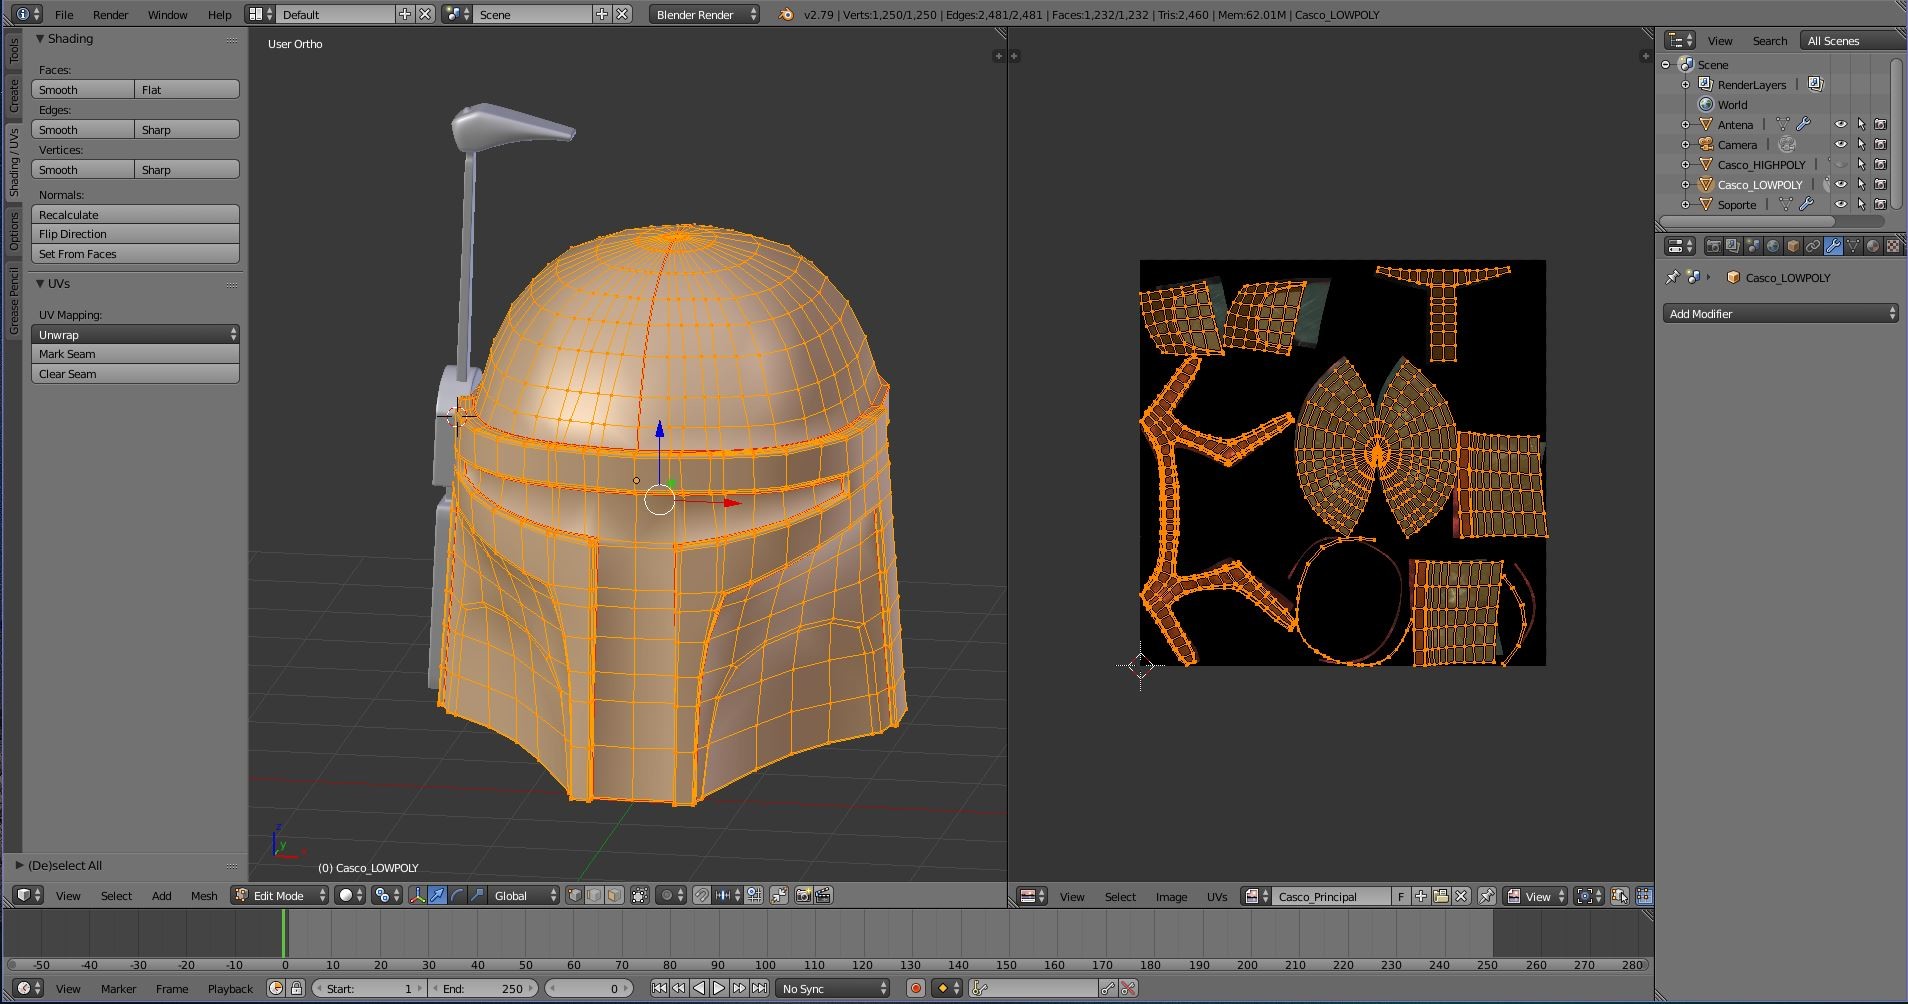Viewport: 1908px width, 1004px height.
Task: Open the constraints properties chain tab
Action: (1813, 246)
